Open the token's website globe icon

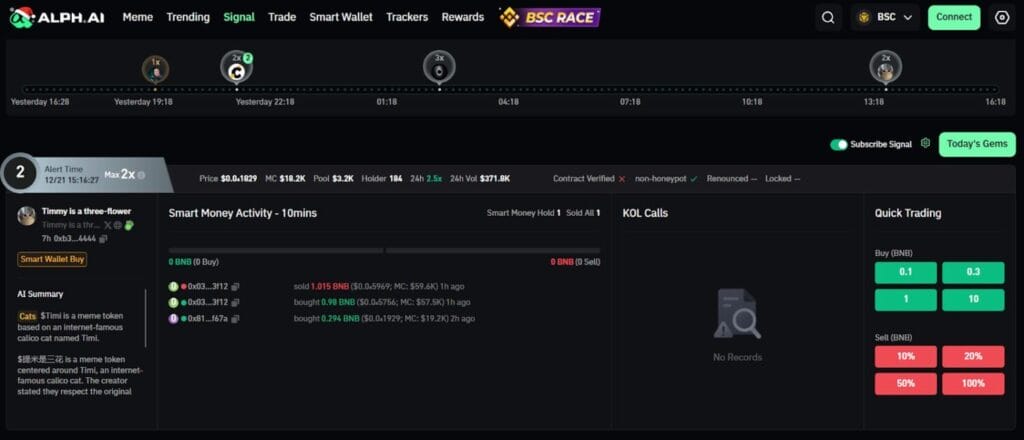click(118, 225)
